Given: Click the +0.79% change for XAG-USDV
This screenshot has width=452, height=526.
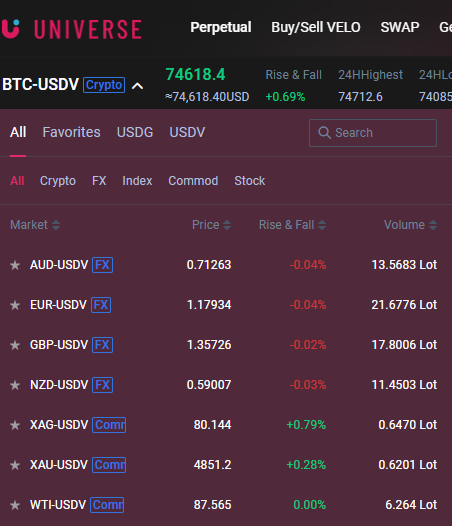Looking at the screenshot, I should click(x=306, y=425).
